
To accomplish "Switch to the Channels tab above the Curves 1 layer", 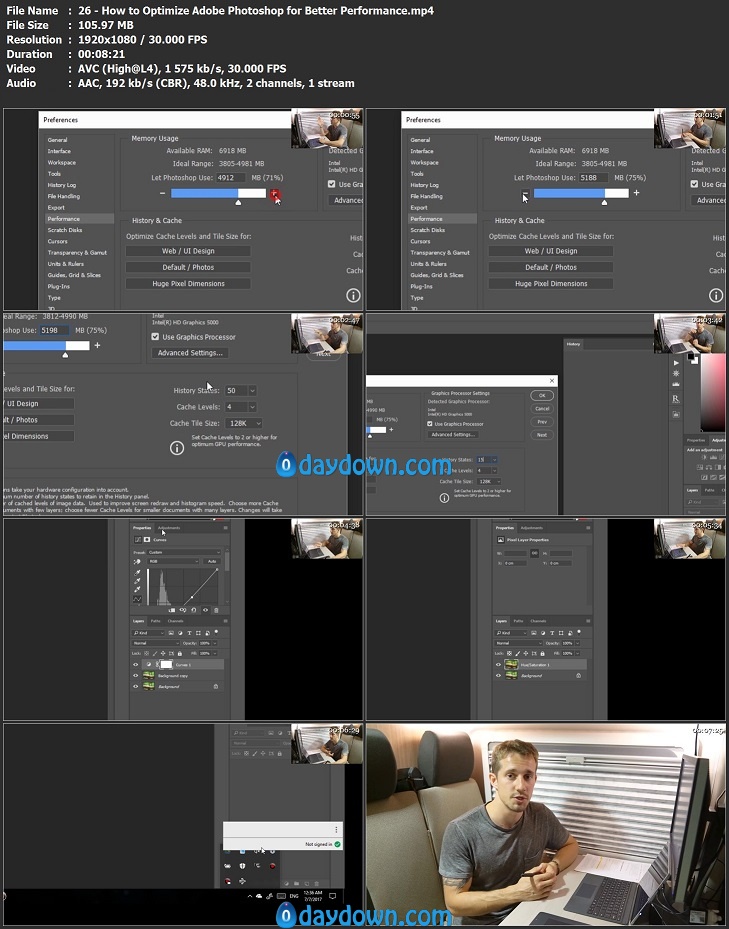I will point(175,621).
